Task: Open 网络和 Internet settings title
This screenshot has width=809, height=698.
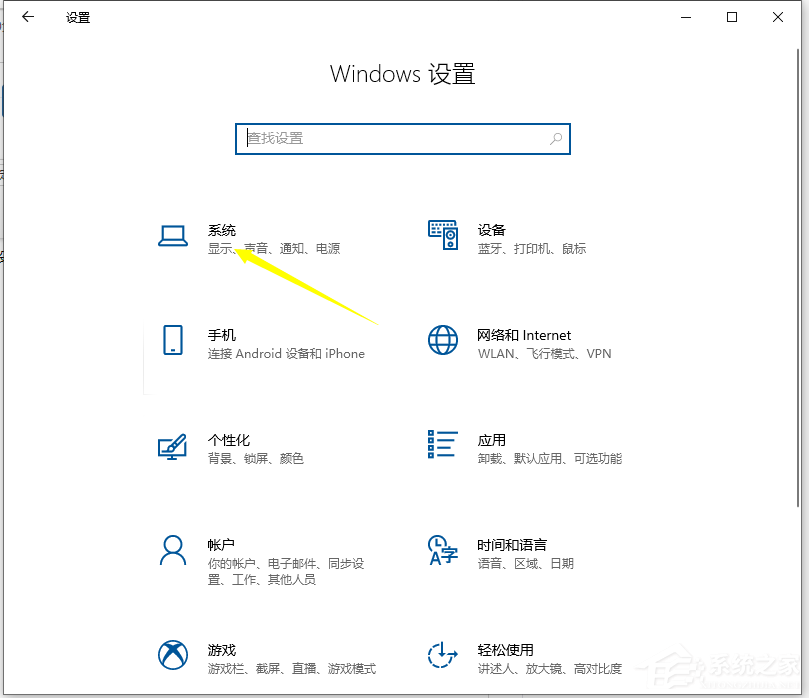Action: pyautogui.click(x=524, y=335)
